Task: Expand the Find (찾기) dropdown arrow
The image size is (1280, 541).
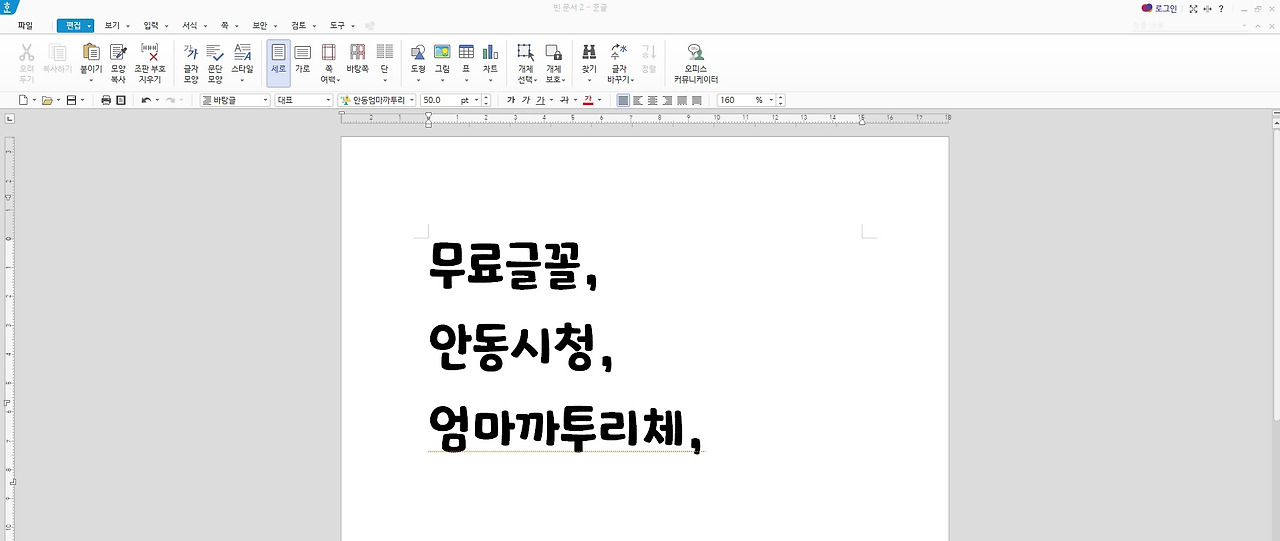Action: [589, 80]
